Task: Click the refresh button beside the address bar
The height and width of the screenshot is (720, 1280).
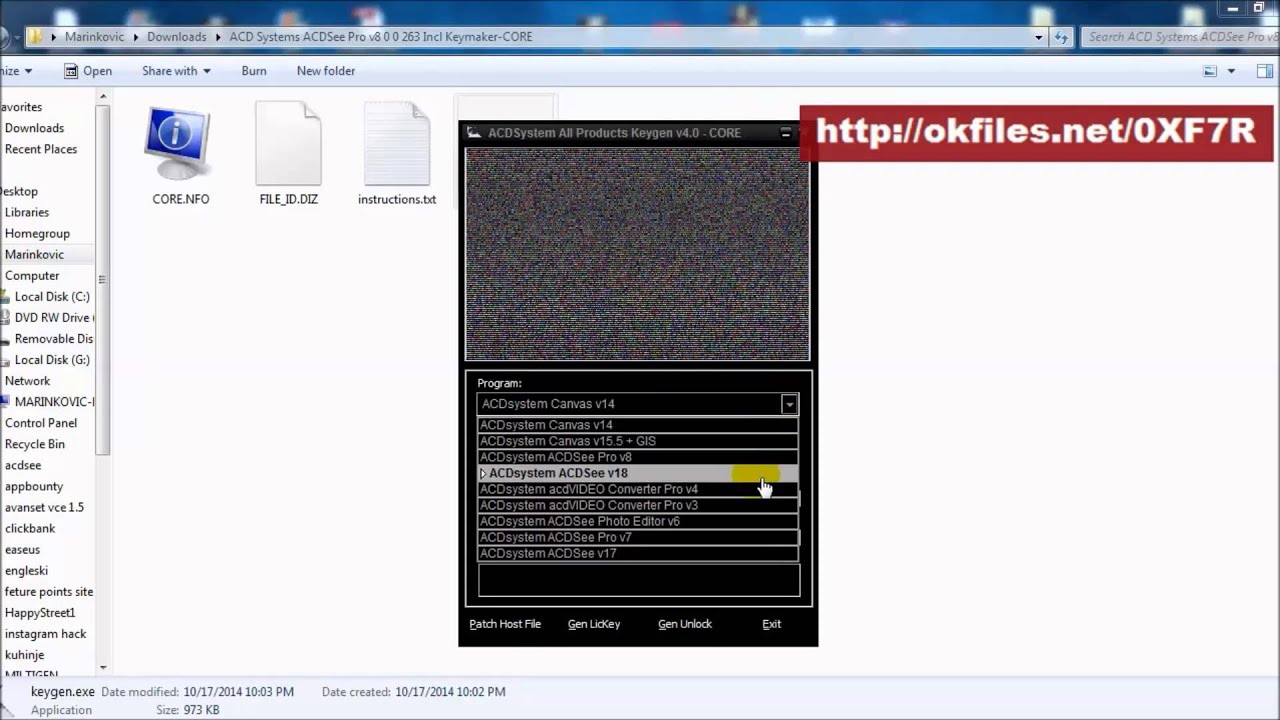Action: coord(1062,37)
